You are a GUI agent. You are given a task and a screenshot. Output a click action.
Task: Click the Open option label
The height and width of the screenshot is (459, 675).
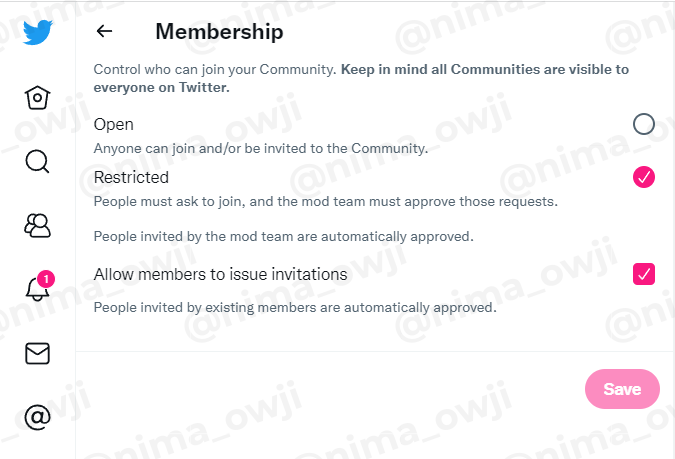(x=114, y=124)
